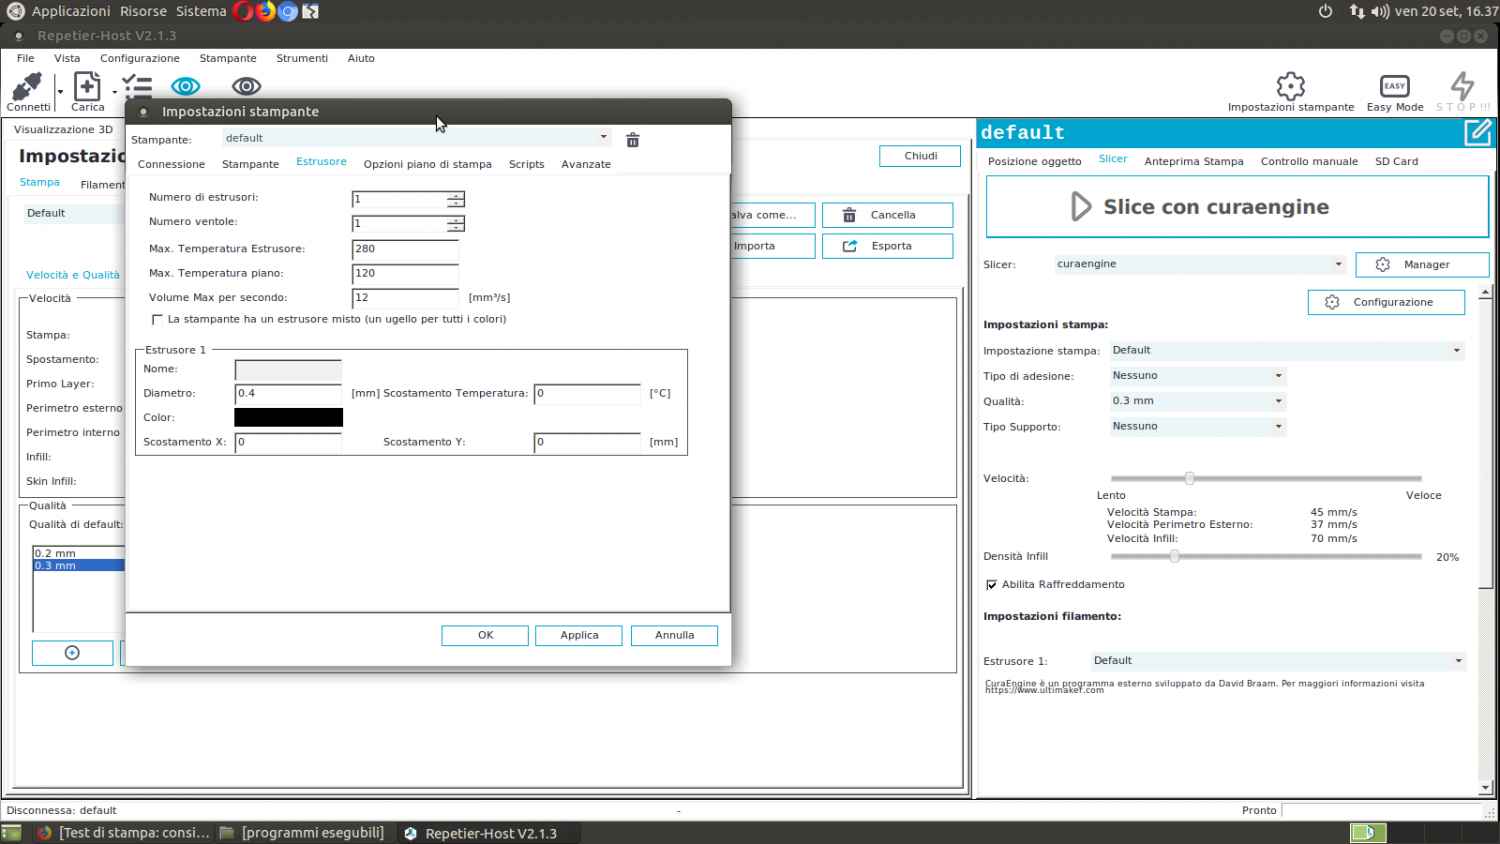Image resolution: width=1500 pixels, height=844 pixels.
Task: Expand the Stampante default dropdown in dialog
Action: tap(416, 138)
